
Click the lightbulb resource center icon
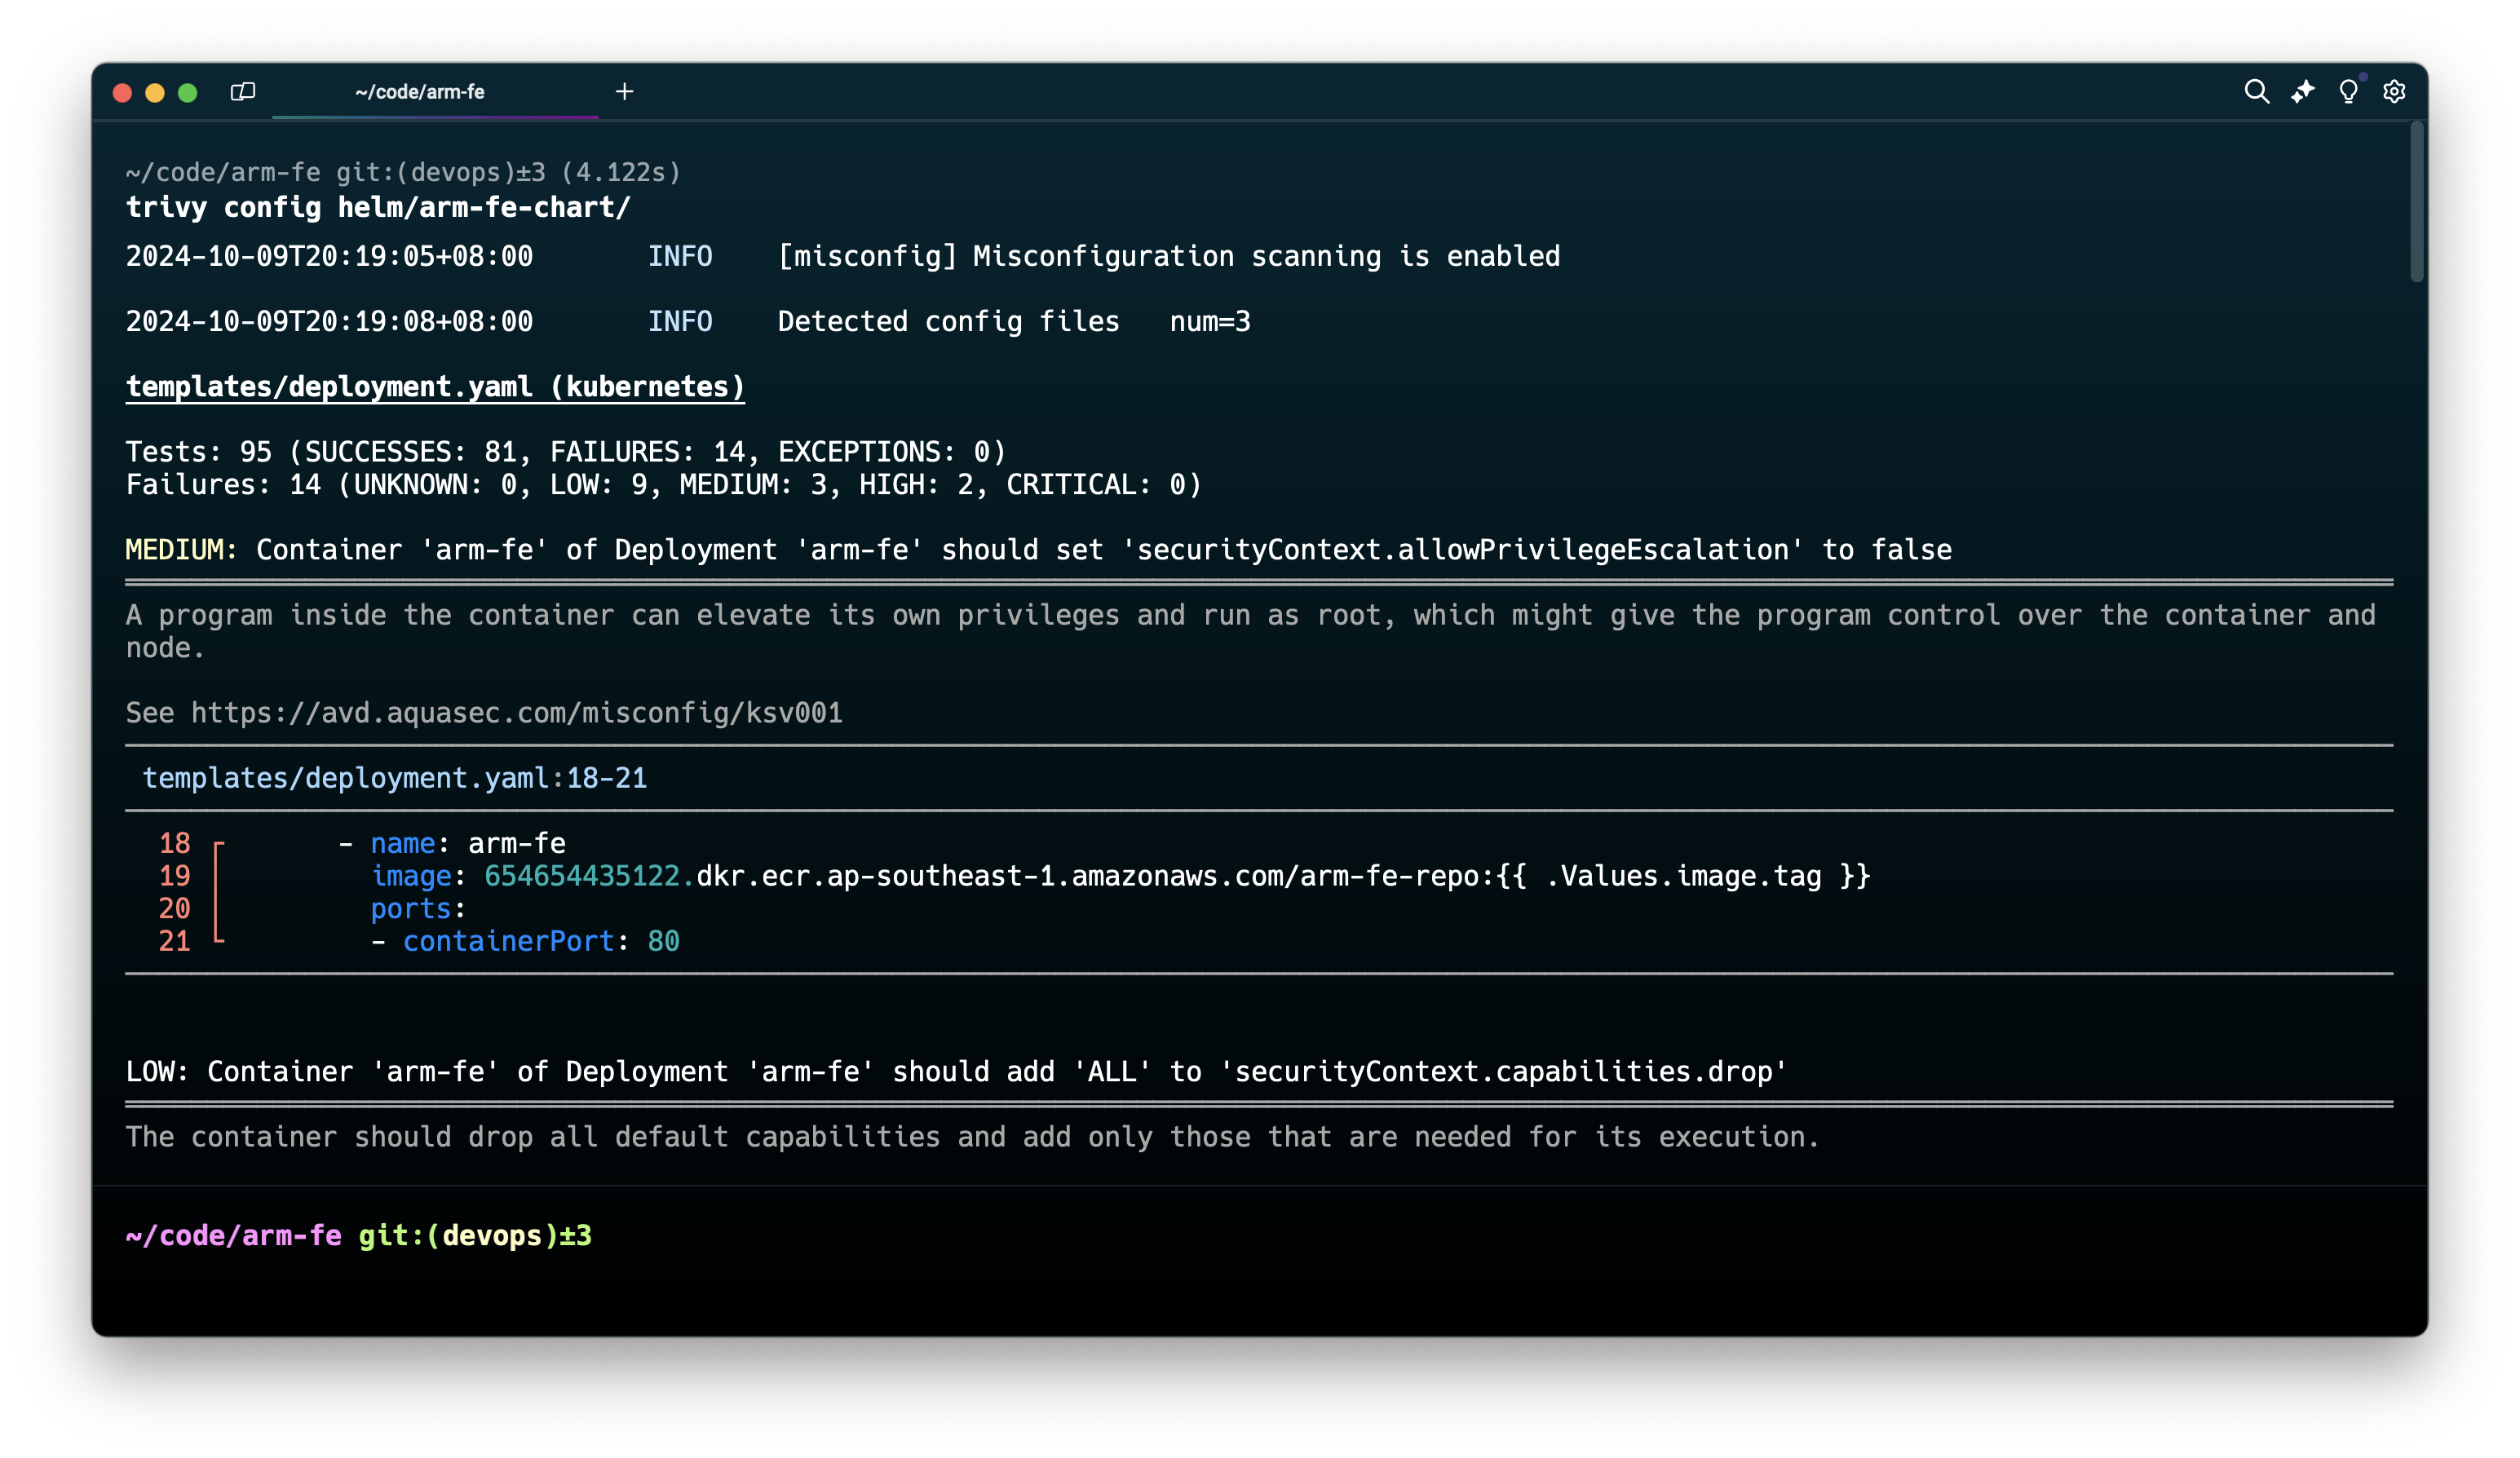tap(2348, 92)
